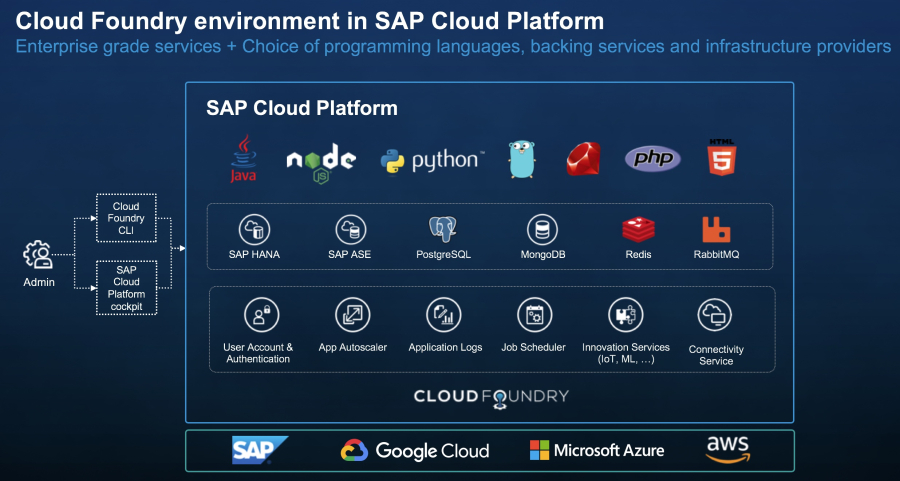
Task: Select the PHP logo
Action: 652,159
